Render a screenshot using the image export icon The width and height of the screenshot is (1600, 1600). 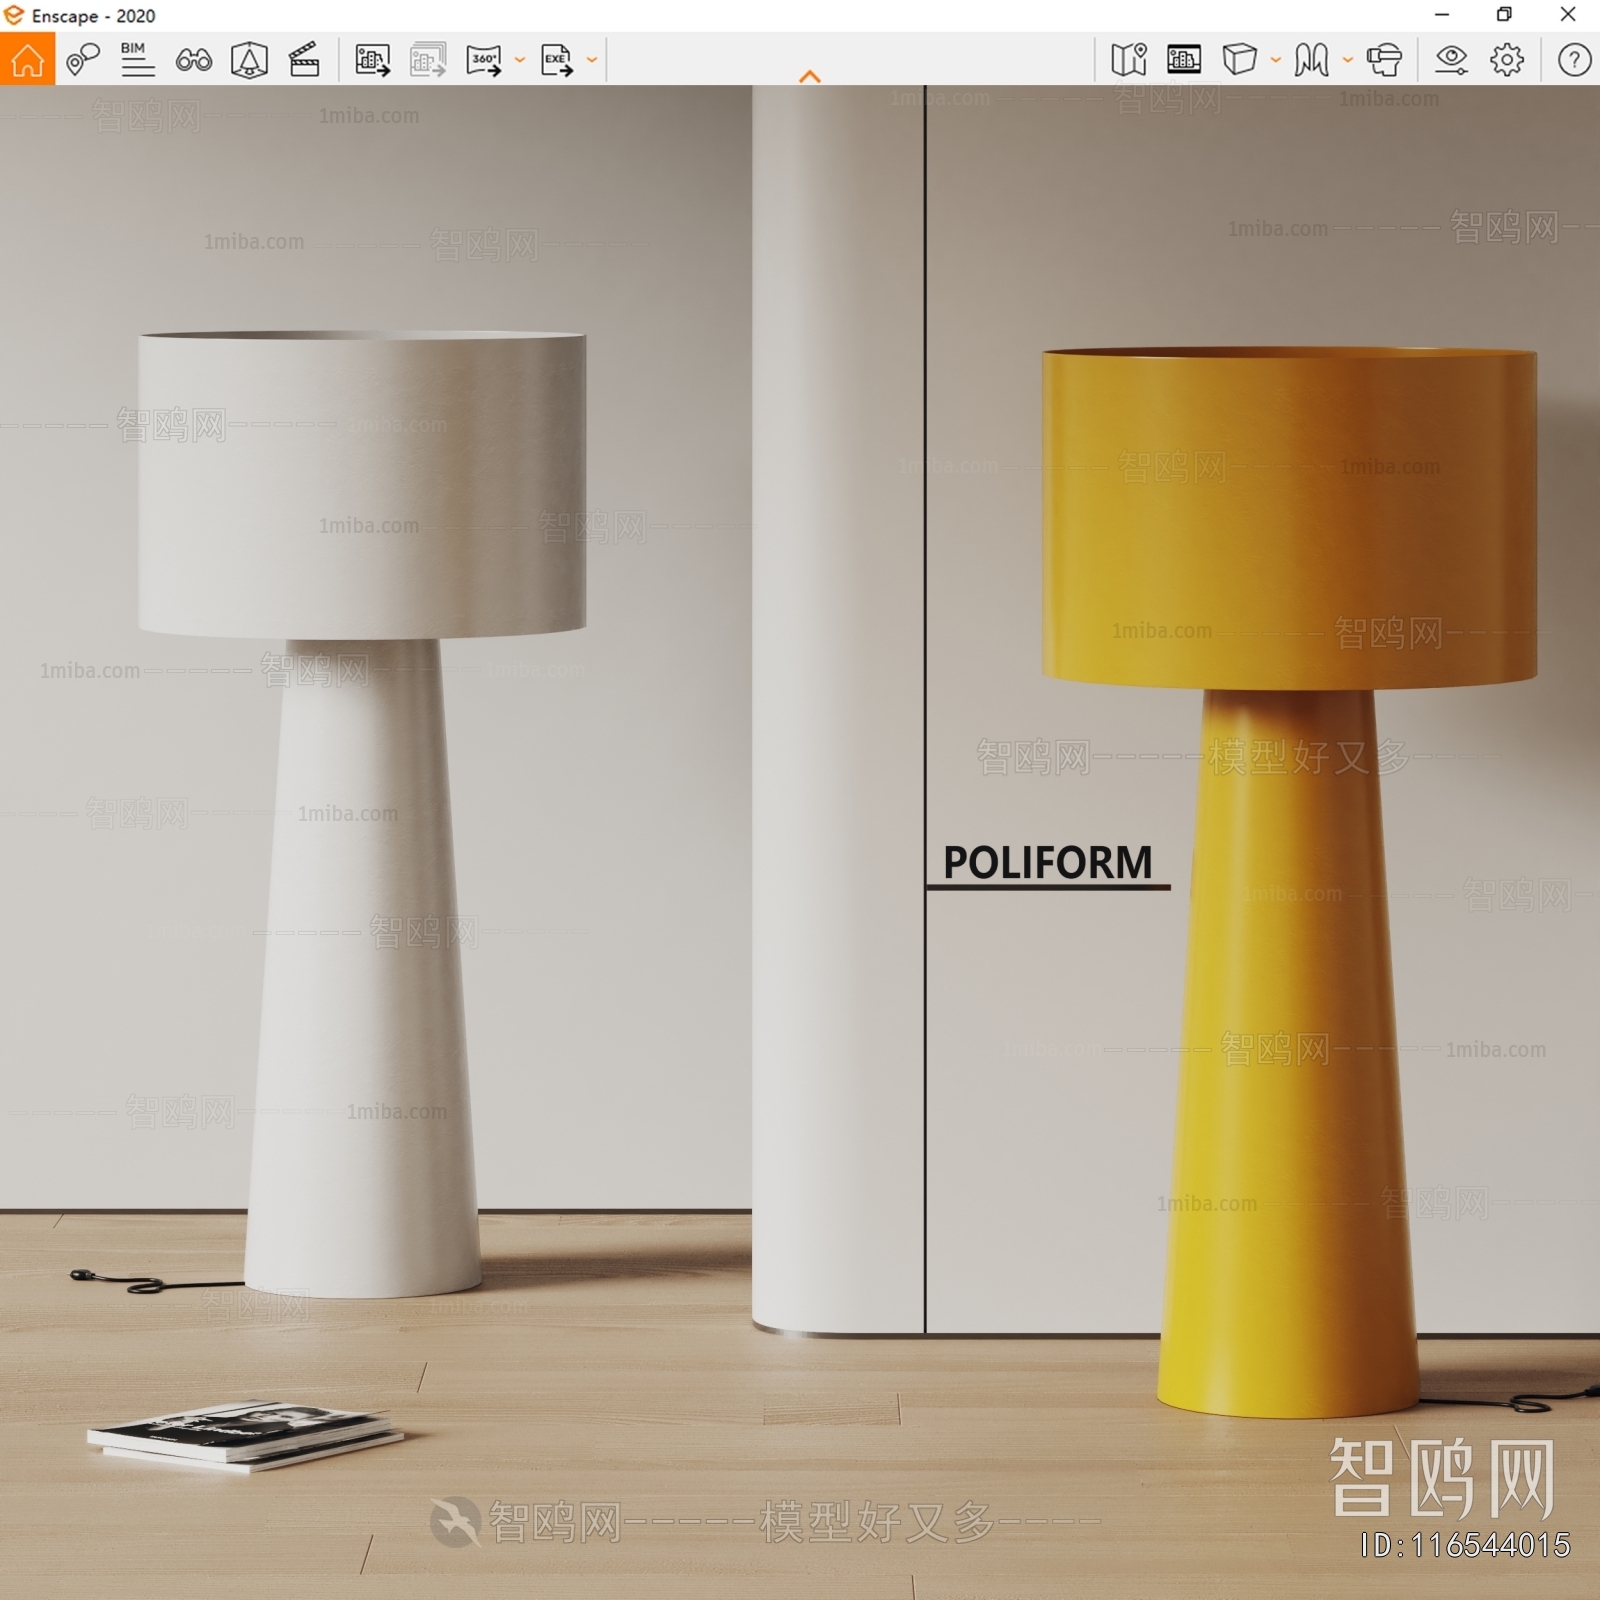(372, 62)
